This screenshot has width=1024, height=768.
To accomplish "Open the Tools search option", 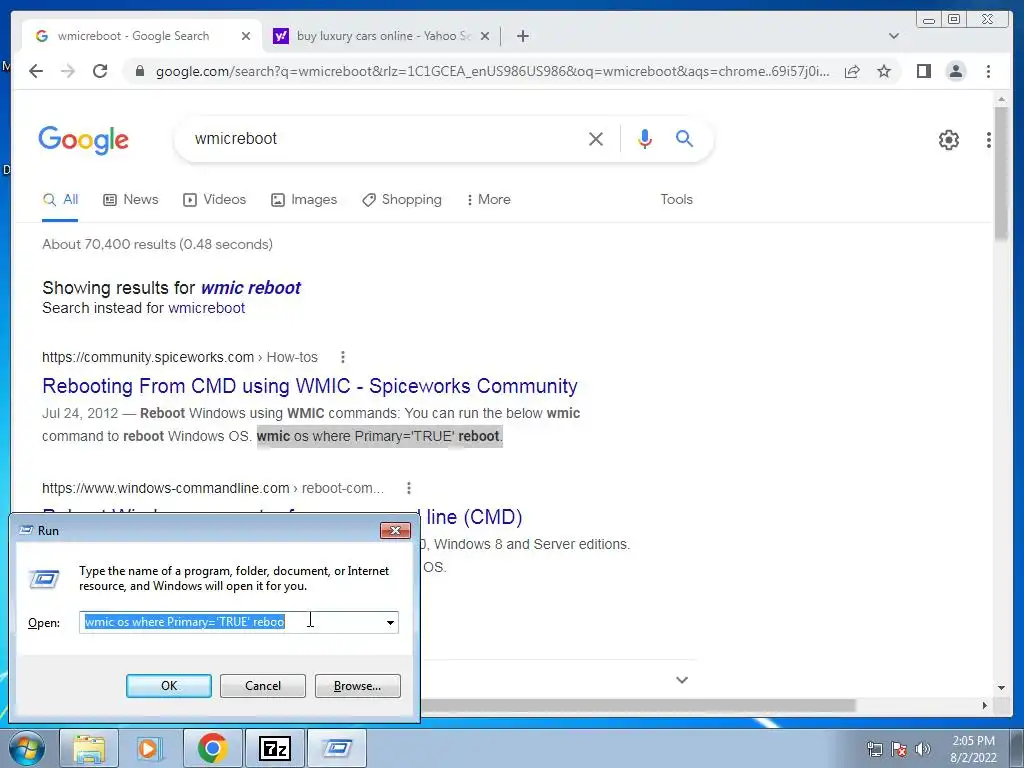I will pyautogui.click(x=676, y=199).
